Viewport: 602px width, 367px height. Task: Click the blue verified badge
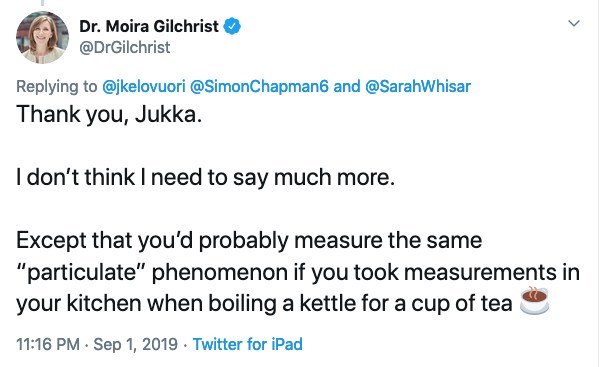click(x=232, y=26)
